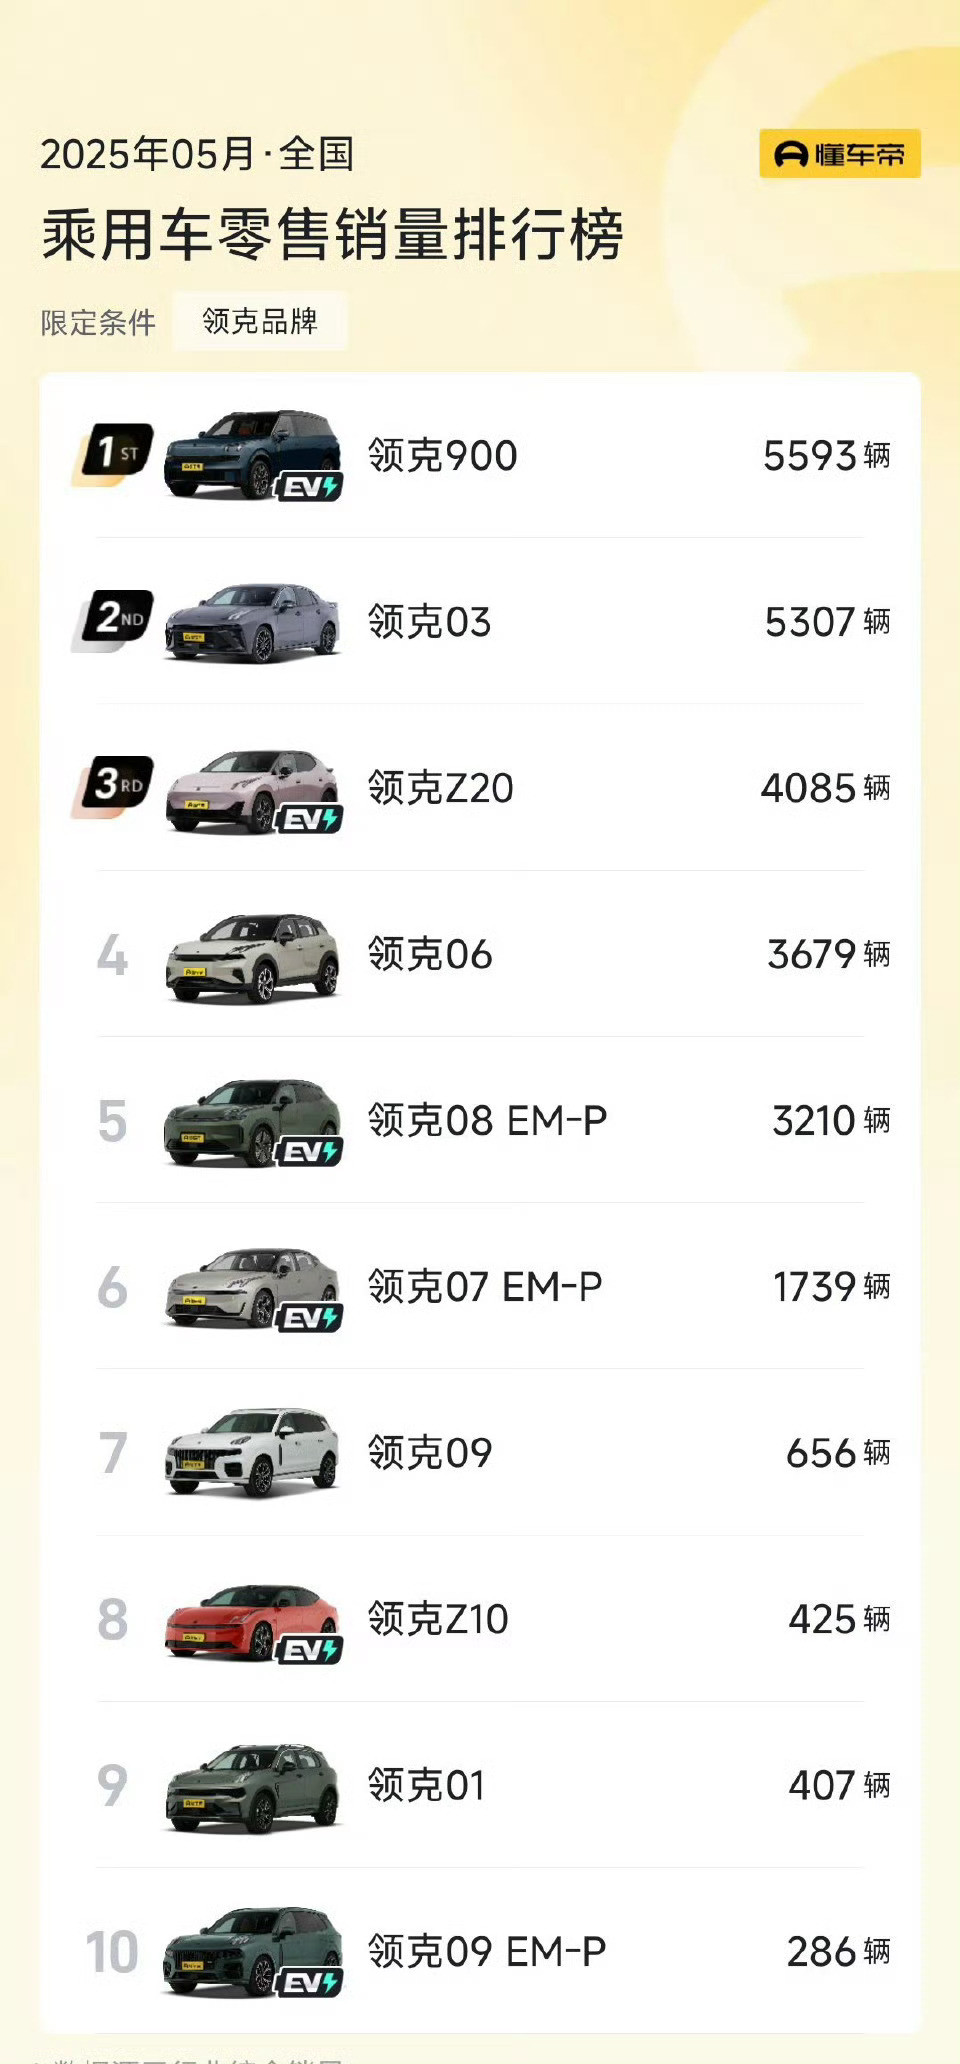The width and height of the screenshot is (960, 2064).
Task: Click the EV badge on 领克08 EM-P
Action: (x=310, y=1151)
